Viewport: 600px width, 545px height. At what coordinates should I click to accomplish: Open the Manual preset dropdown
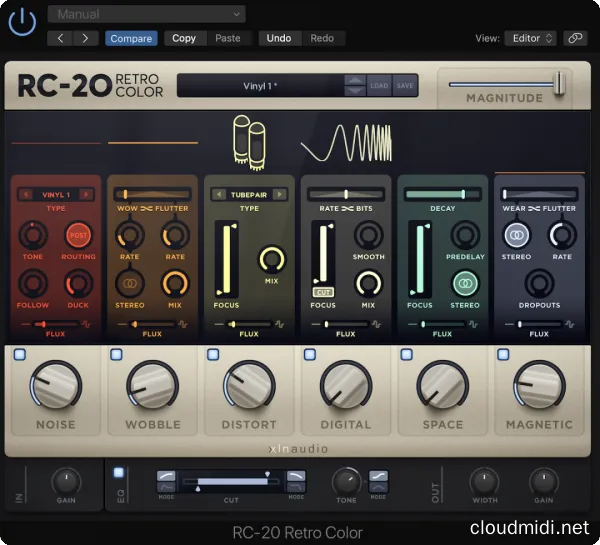click(147, 15)
